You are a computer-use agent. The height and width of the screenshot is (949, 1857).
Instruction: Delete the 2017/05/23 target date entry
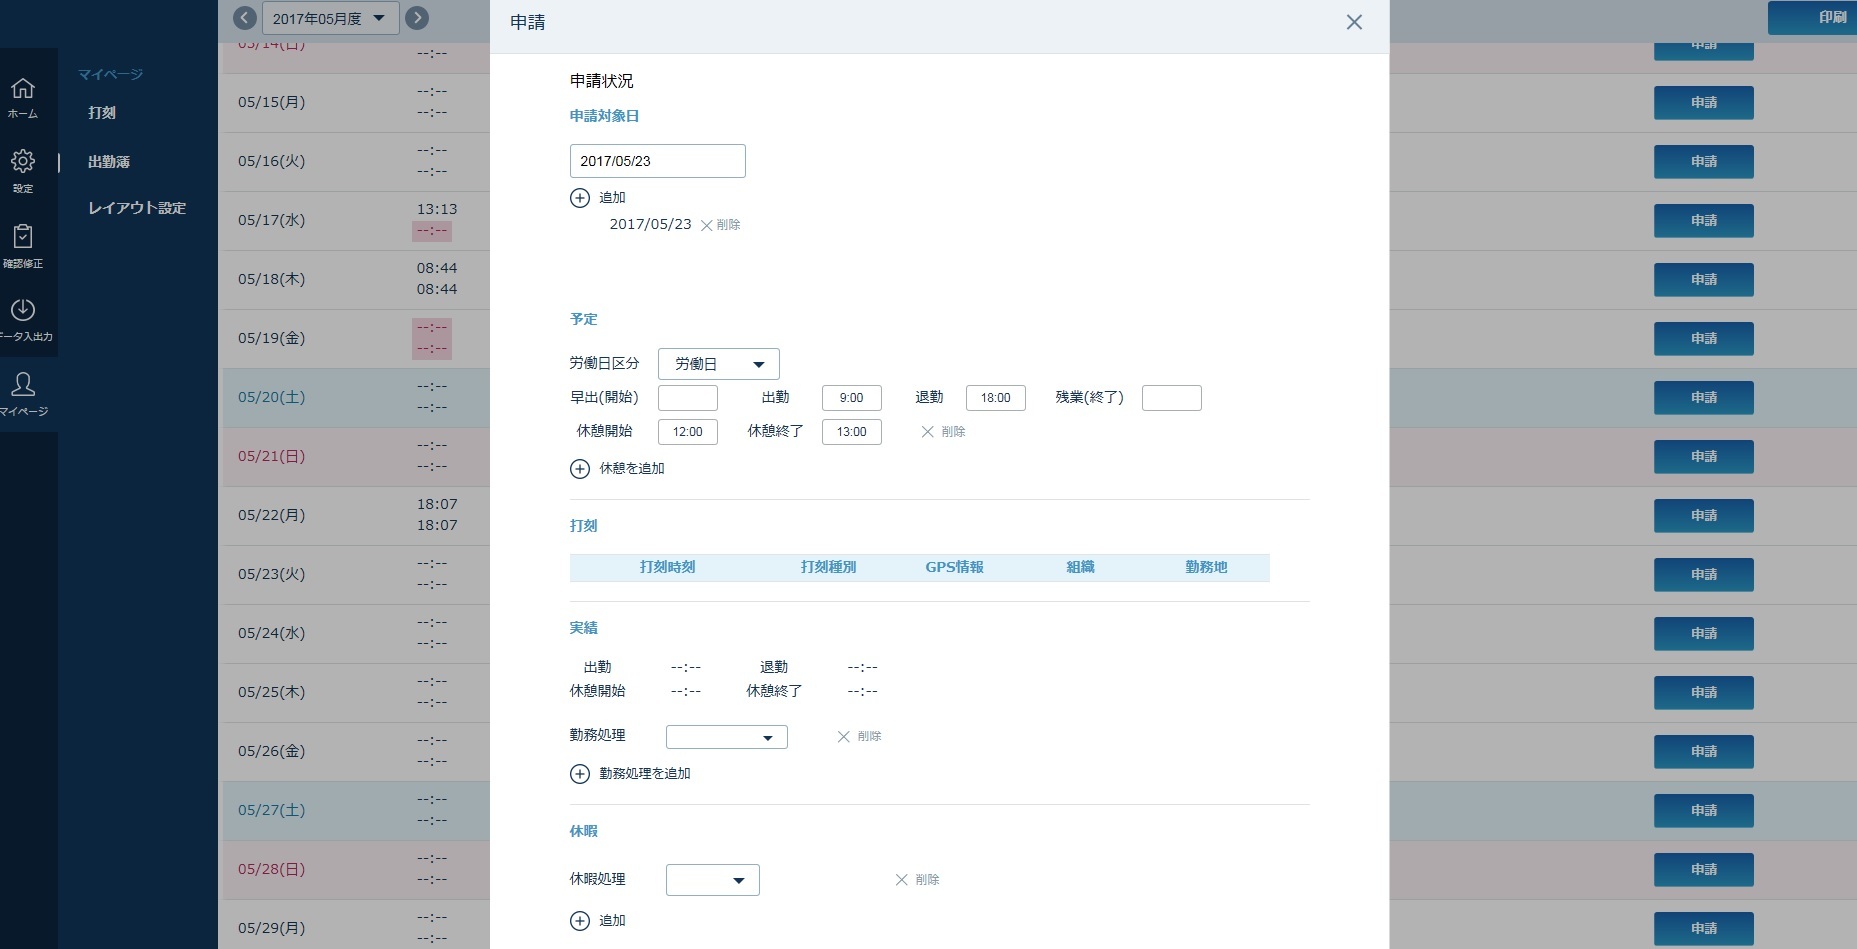pyautogui.click(x=720, y=225)
